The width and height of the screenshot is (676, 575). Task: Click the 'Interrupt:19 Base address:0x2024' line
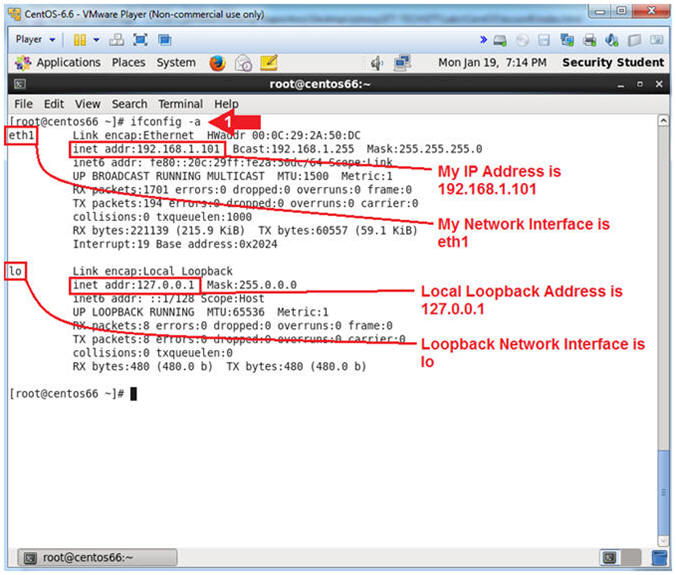point(175,244)
